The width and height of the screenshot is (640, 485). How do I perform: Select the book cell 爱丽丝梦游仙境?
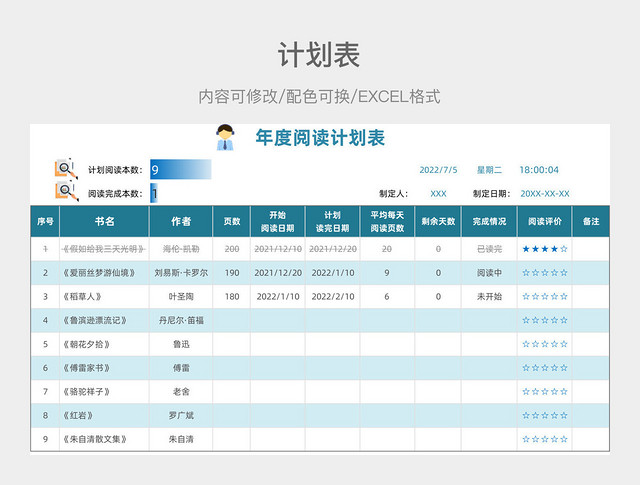click(x=104, y=273)
